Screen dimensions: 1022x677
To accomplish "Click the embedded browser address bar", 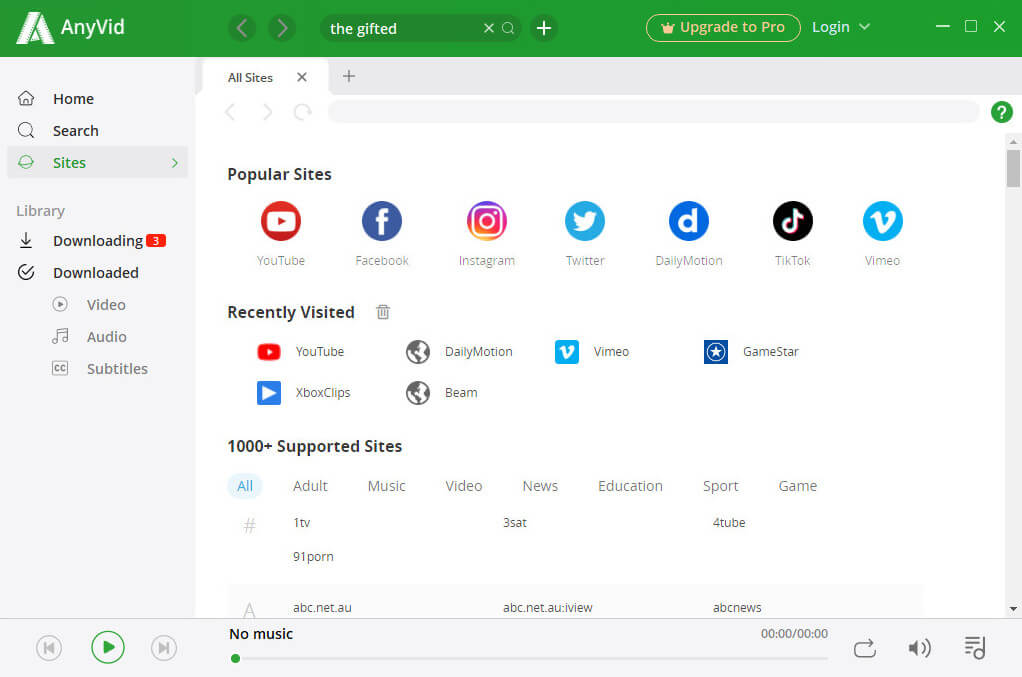I will point(653,112).
